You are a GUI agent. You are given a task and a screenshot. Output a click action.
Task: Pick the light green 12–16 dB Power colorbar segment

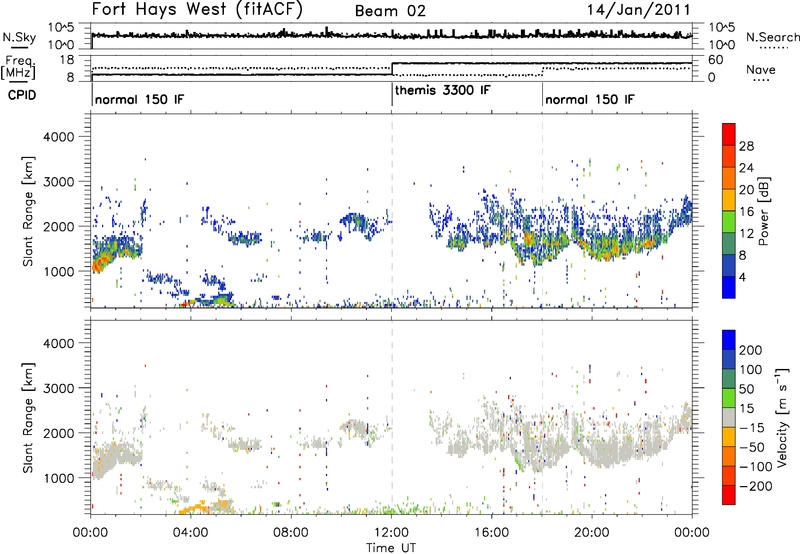pyautogui.click(x=729, y=222)
